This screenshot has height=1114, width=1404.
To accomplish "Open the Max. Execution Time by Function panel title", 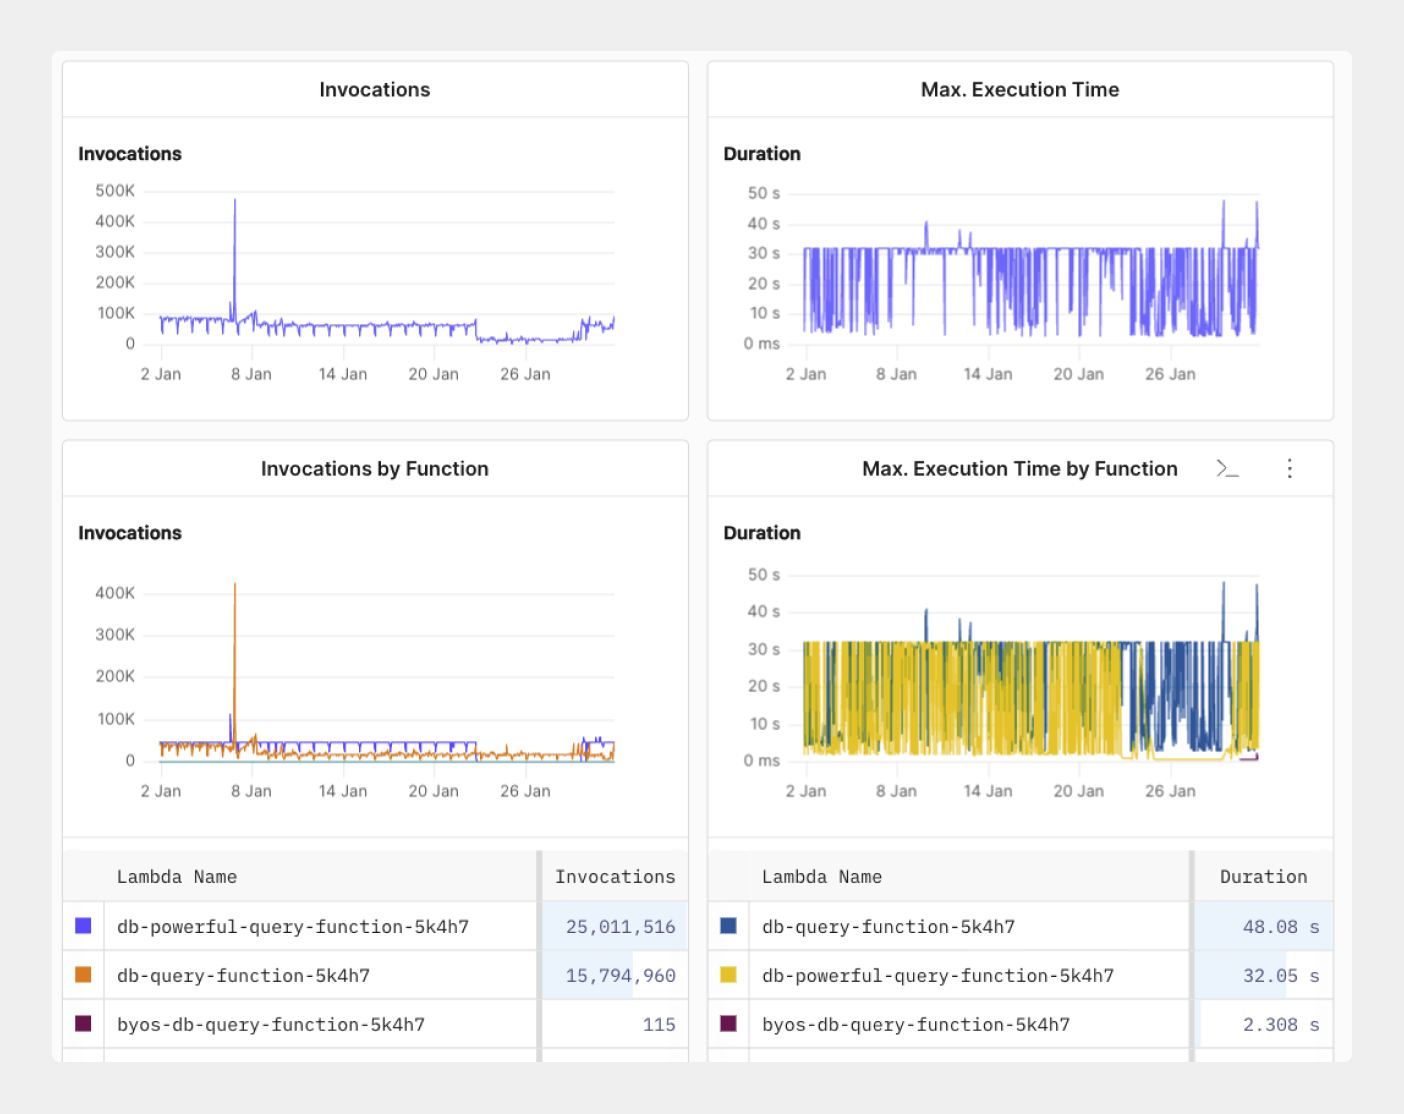I will 1019,468.
